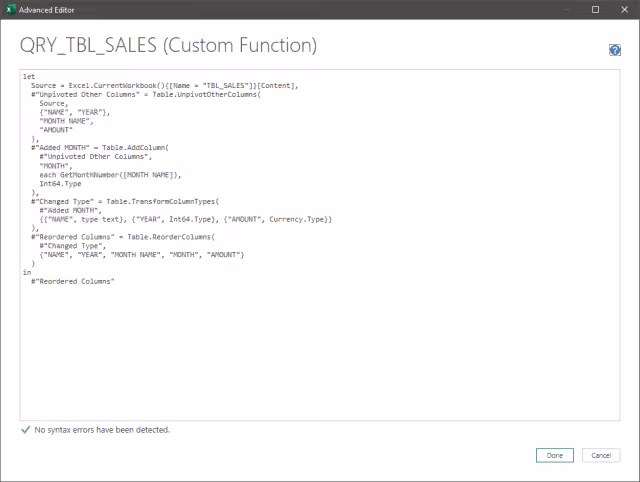Click the final #"Reordered Columns" line

coord(73,282)
